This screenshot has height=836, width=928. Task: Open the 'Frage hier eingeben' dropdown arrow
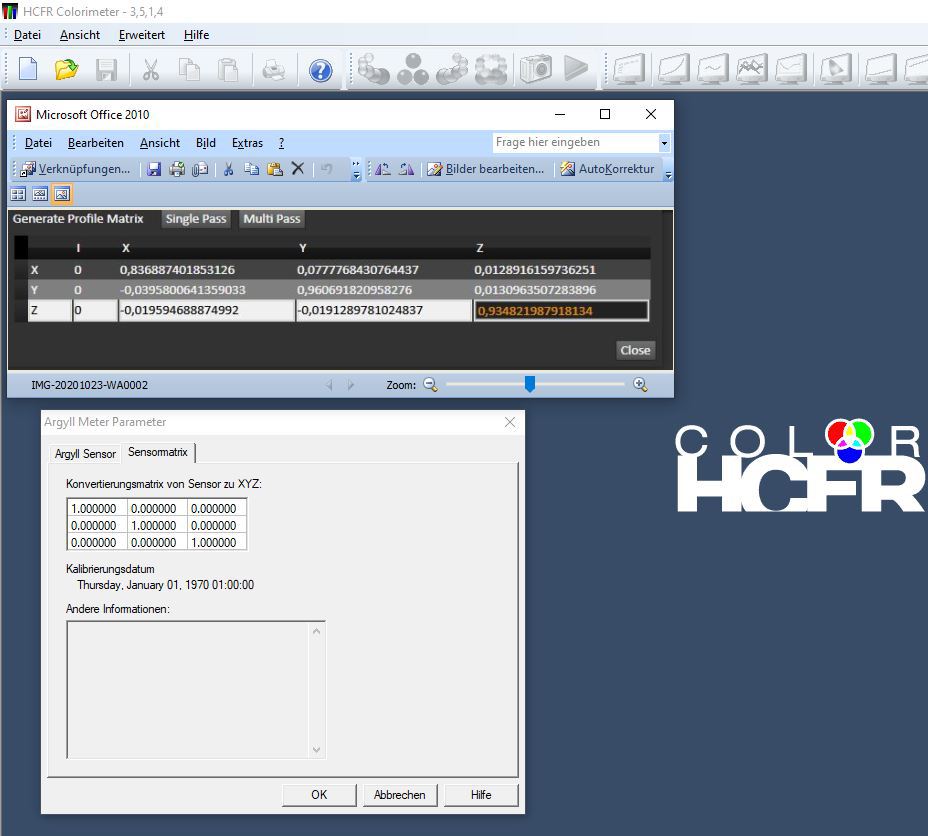point(663,143)
